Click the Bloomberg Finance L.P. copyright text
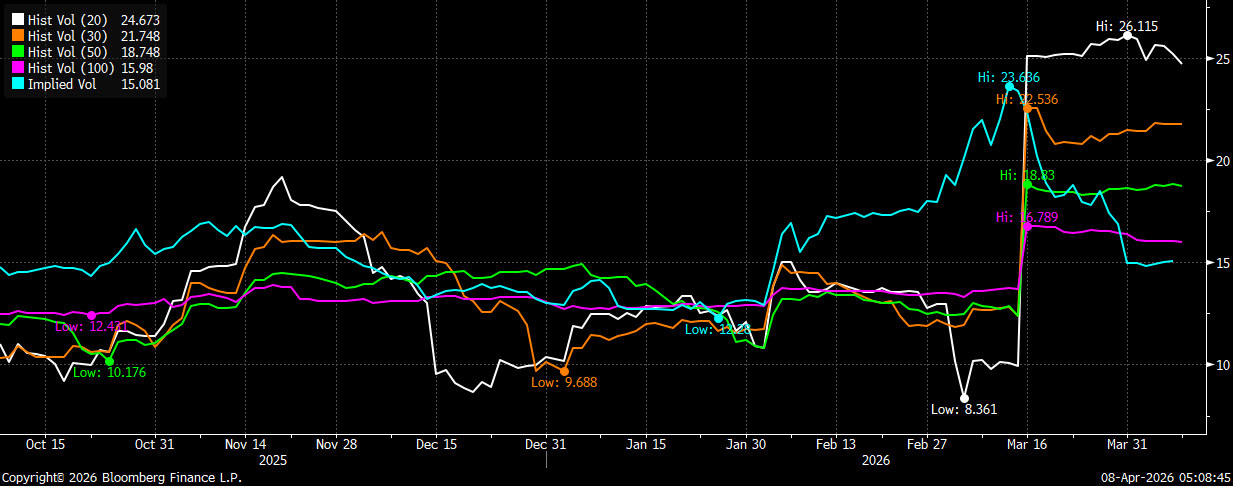 (x=179, y=478)
